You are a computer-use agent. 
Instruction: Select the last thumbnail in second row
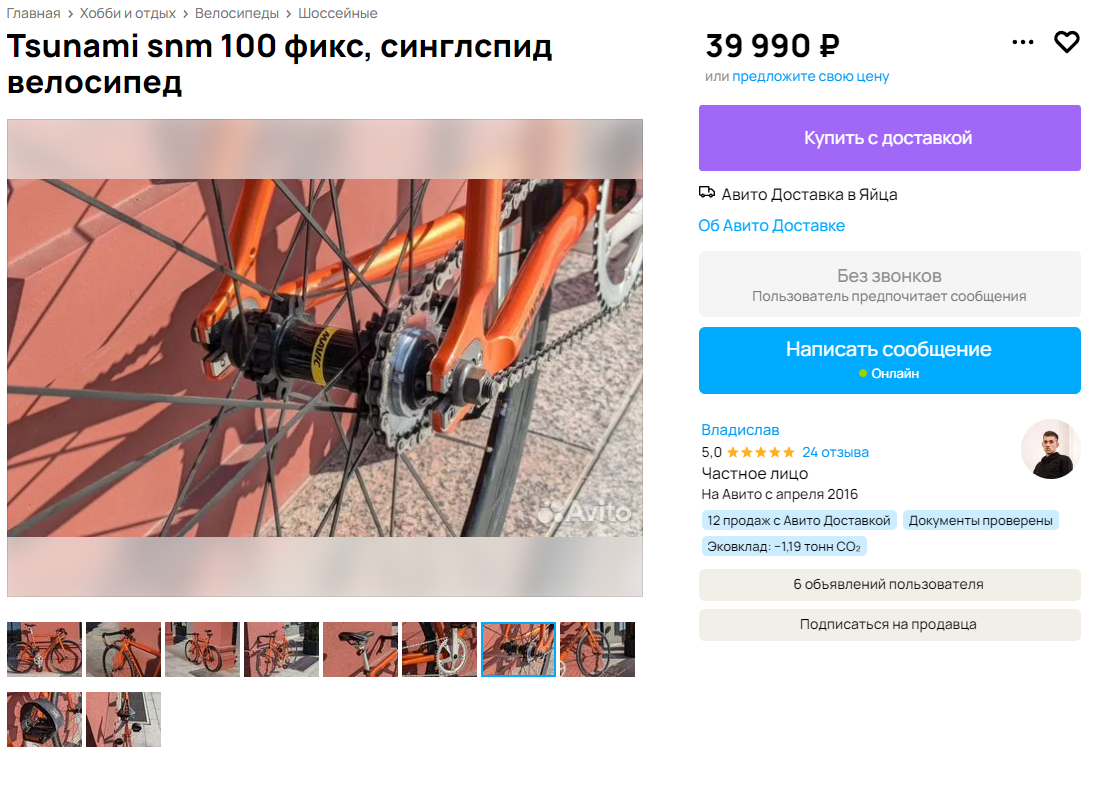pyautogui.click(x=124, y=719)
